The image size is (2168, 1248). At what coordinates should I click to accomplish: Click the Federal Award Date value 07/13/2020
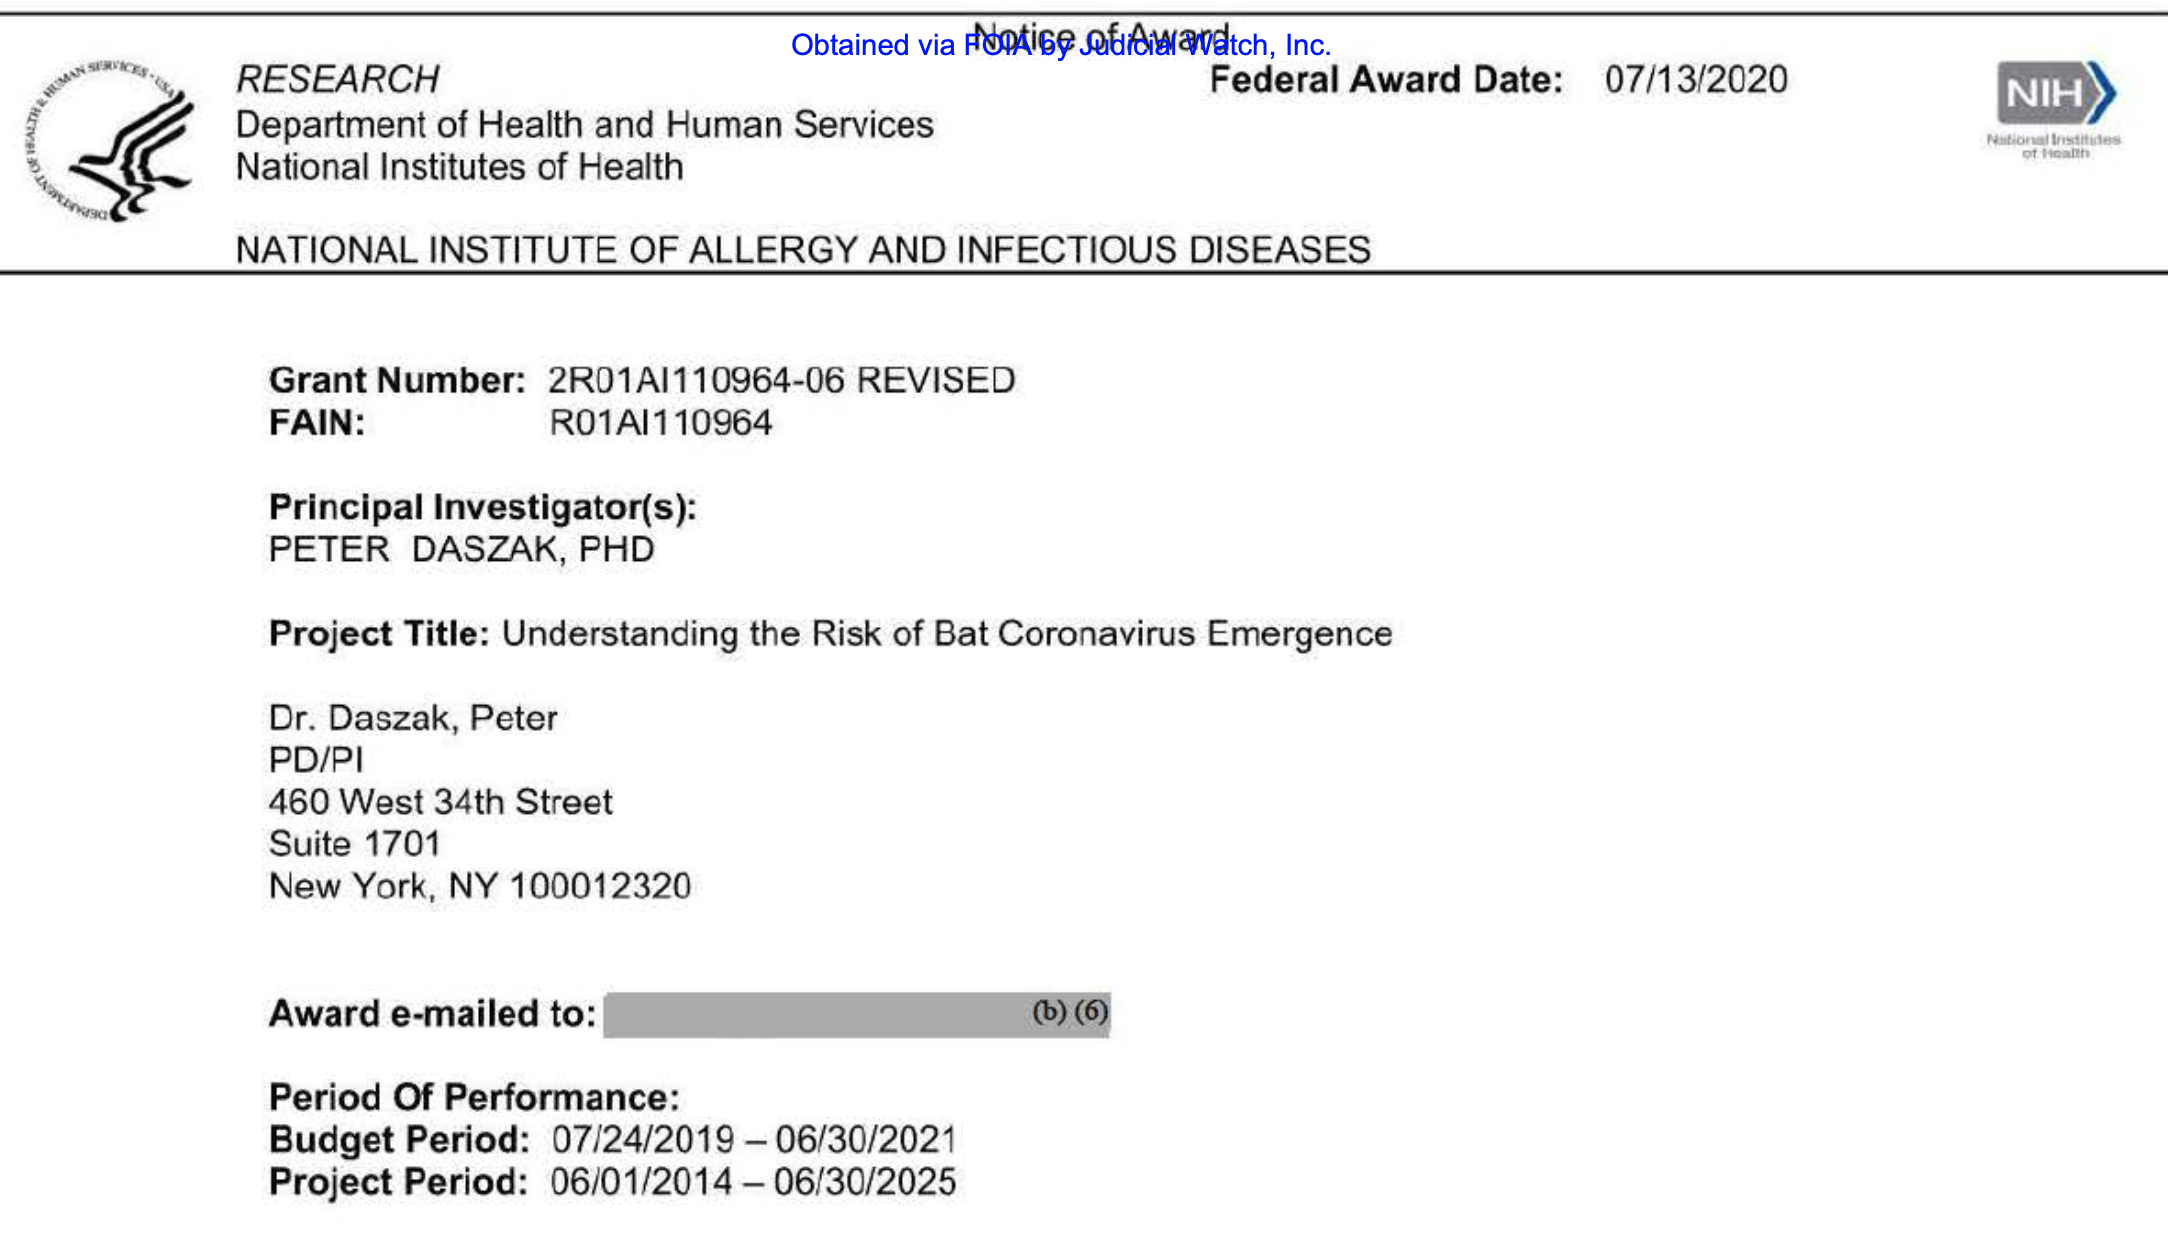click(x=1696, y=80)
